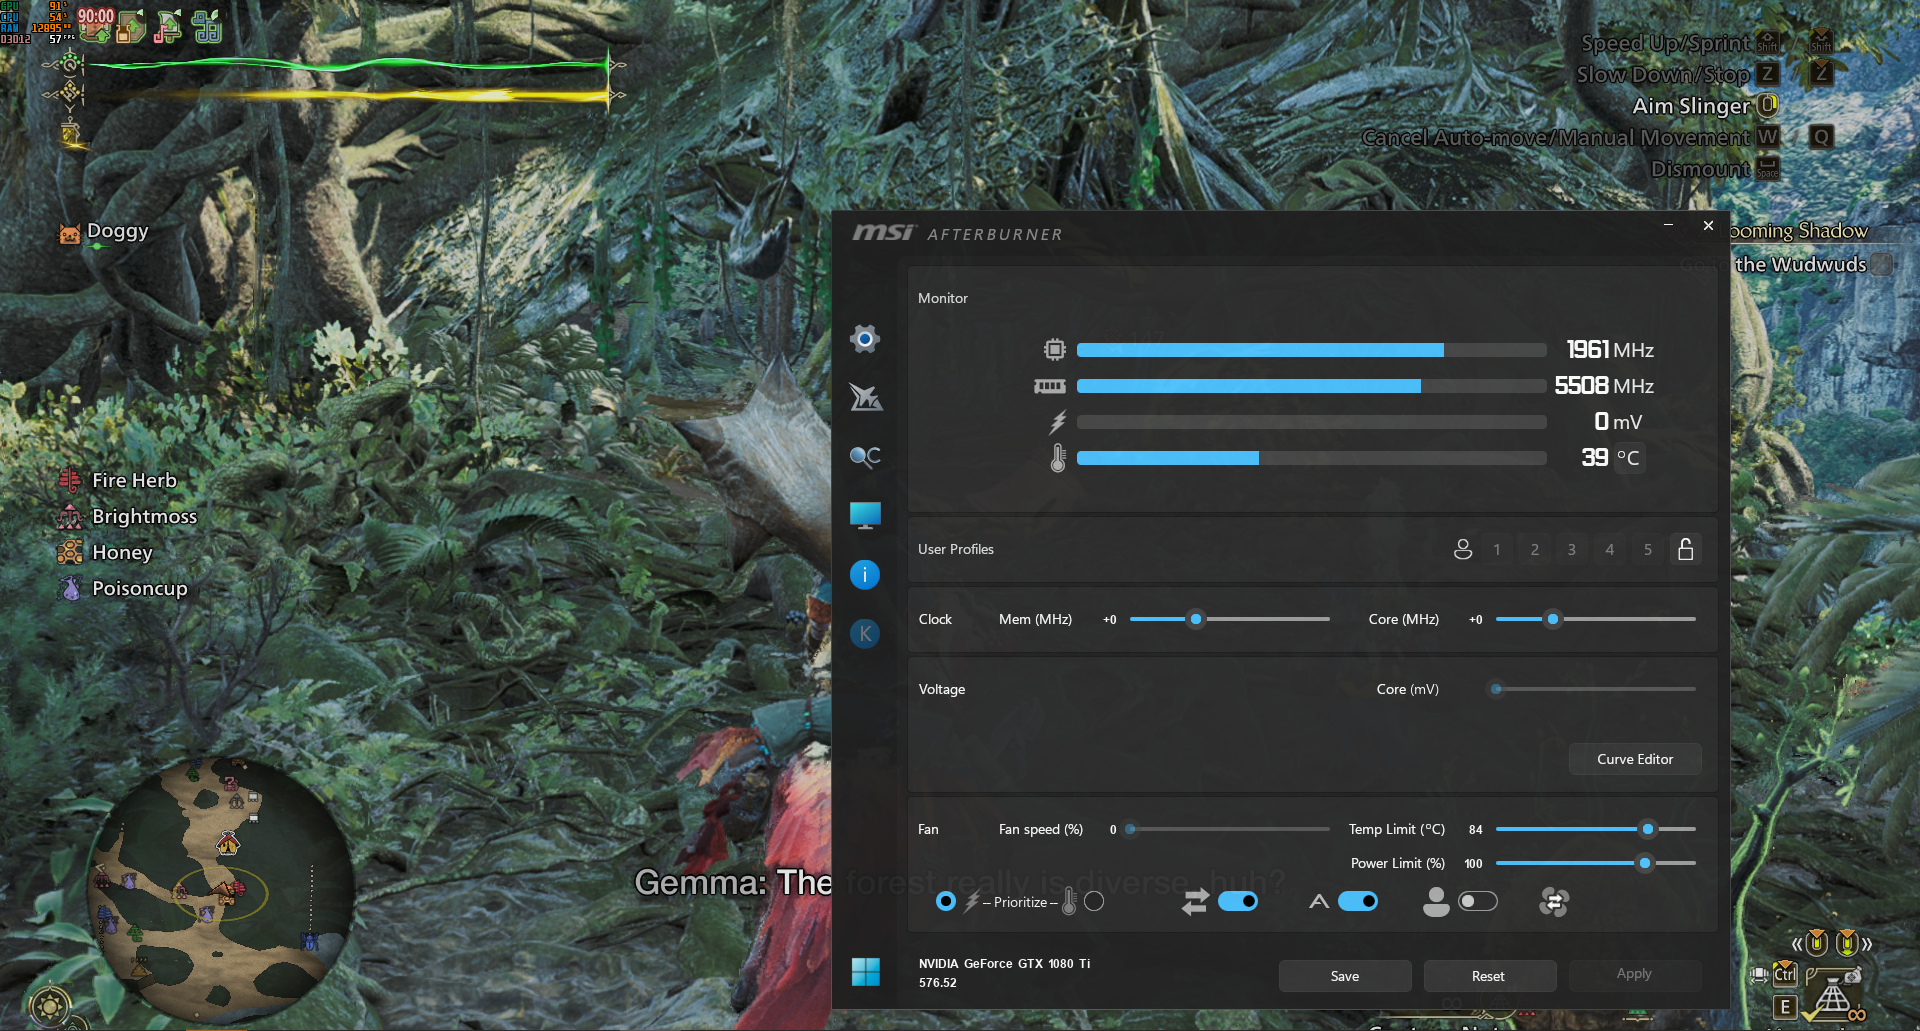Enable the user-defined fan switch
The height and width of the screenshot is (1031, 1920).
(1478, 902)
